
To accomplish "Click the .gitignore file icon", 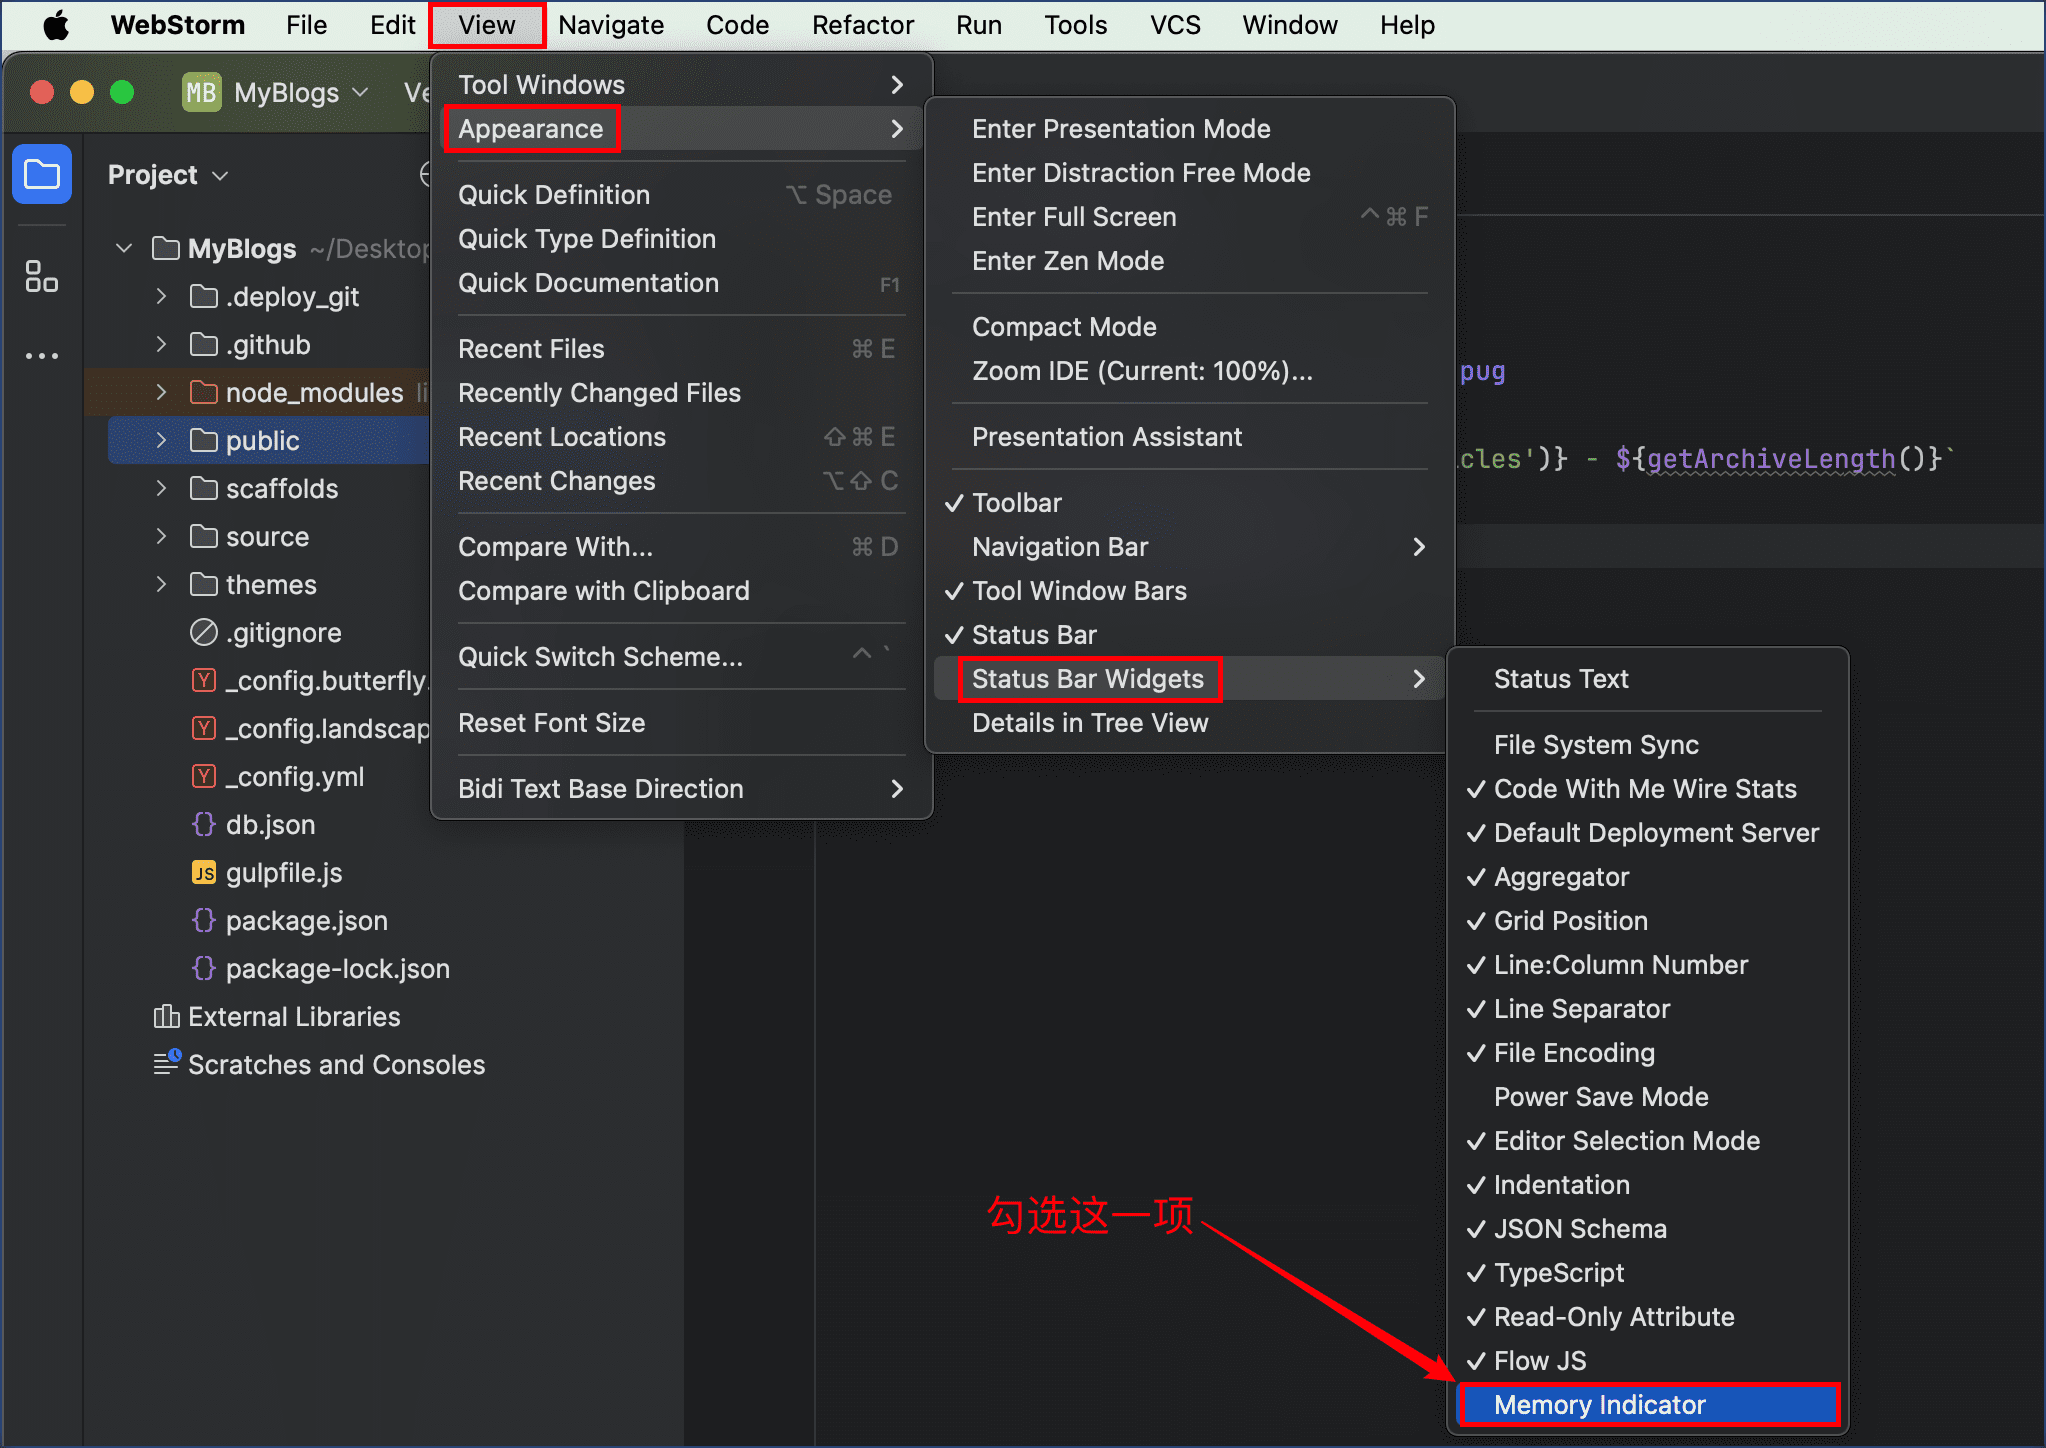I will (204, 632).
